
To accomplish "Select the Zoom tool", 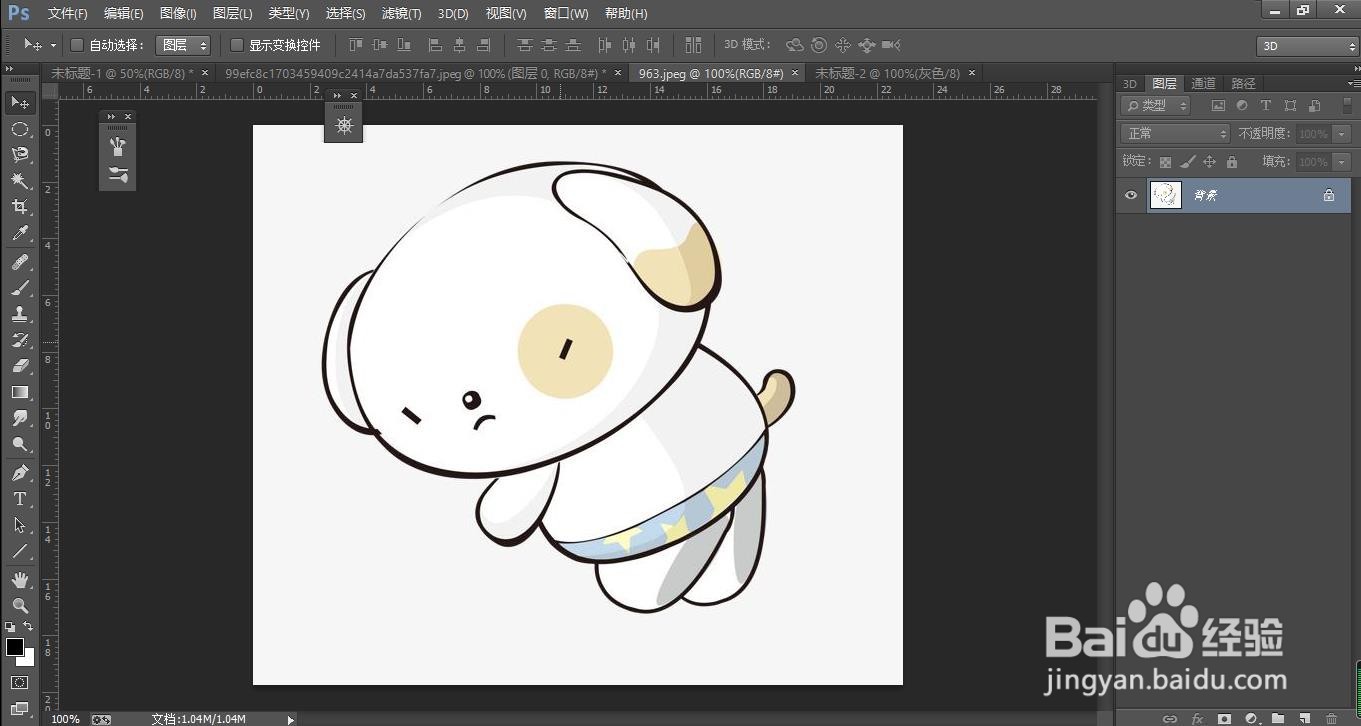I will tap(19, 605).
